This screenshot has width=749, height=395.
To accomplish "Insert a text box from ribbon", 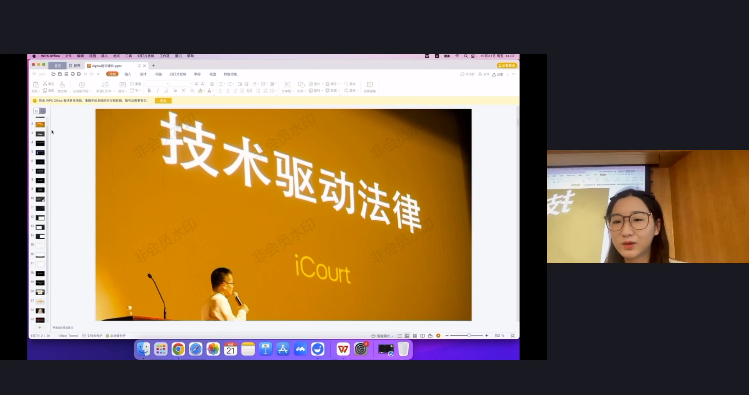I will tap(287, 86).
